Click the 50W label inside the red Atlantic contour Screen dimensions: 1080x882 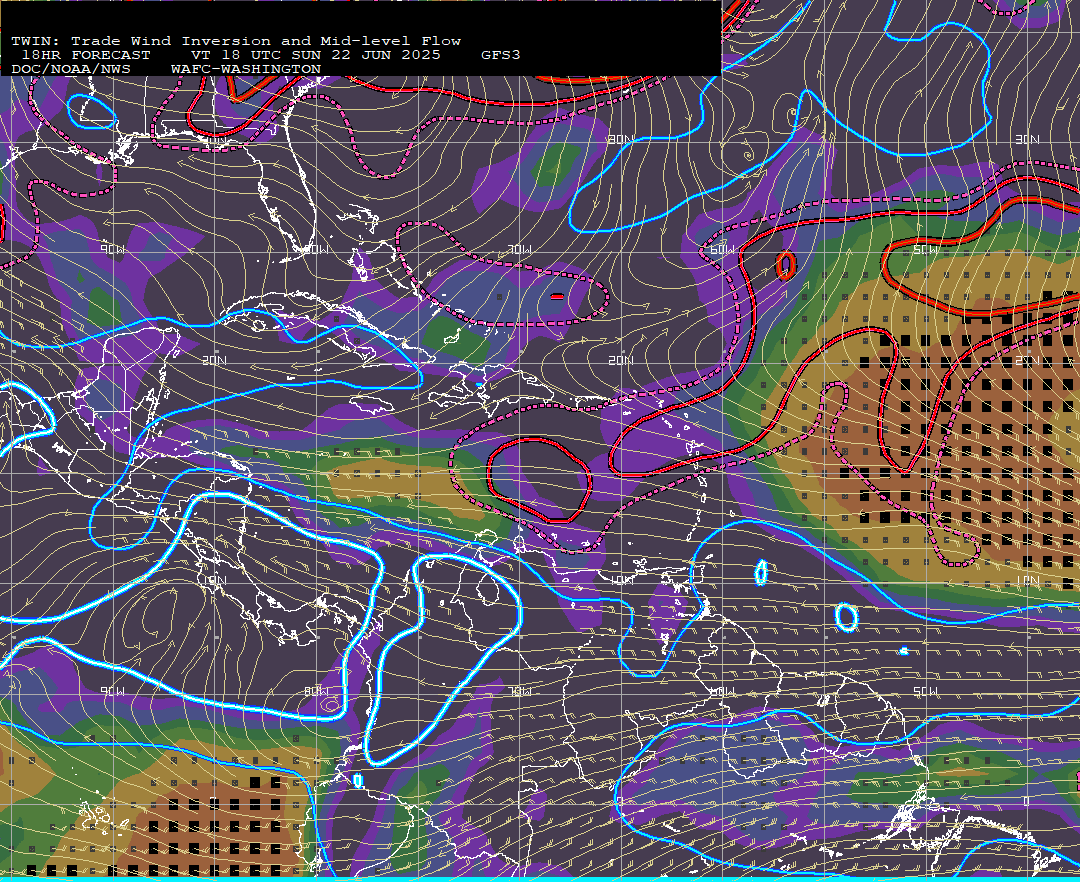925,249
